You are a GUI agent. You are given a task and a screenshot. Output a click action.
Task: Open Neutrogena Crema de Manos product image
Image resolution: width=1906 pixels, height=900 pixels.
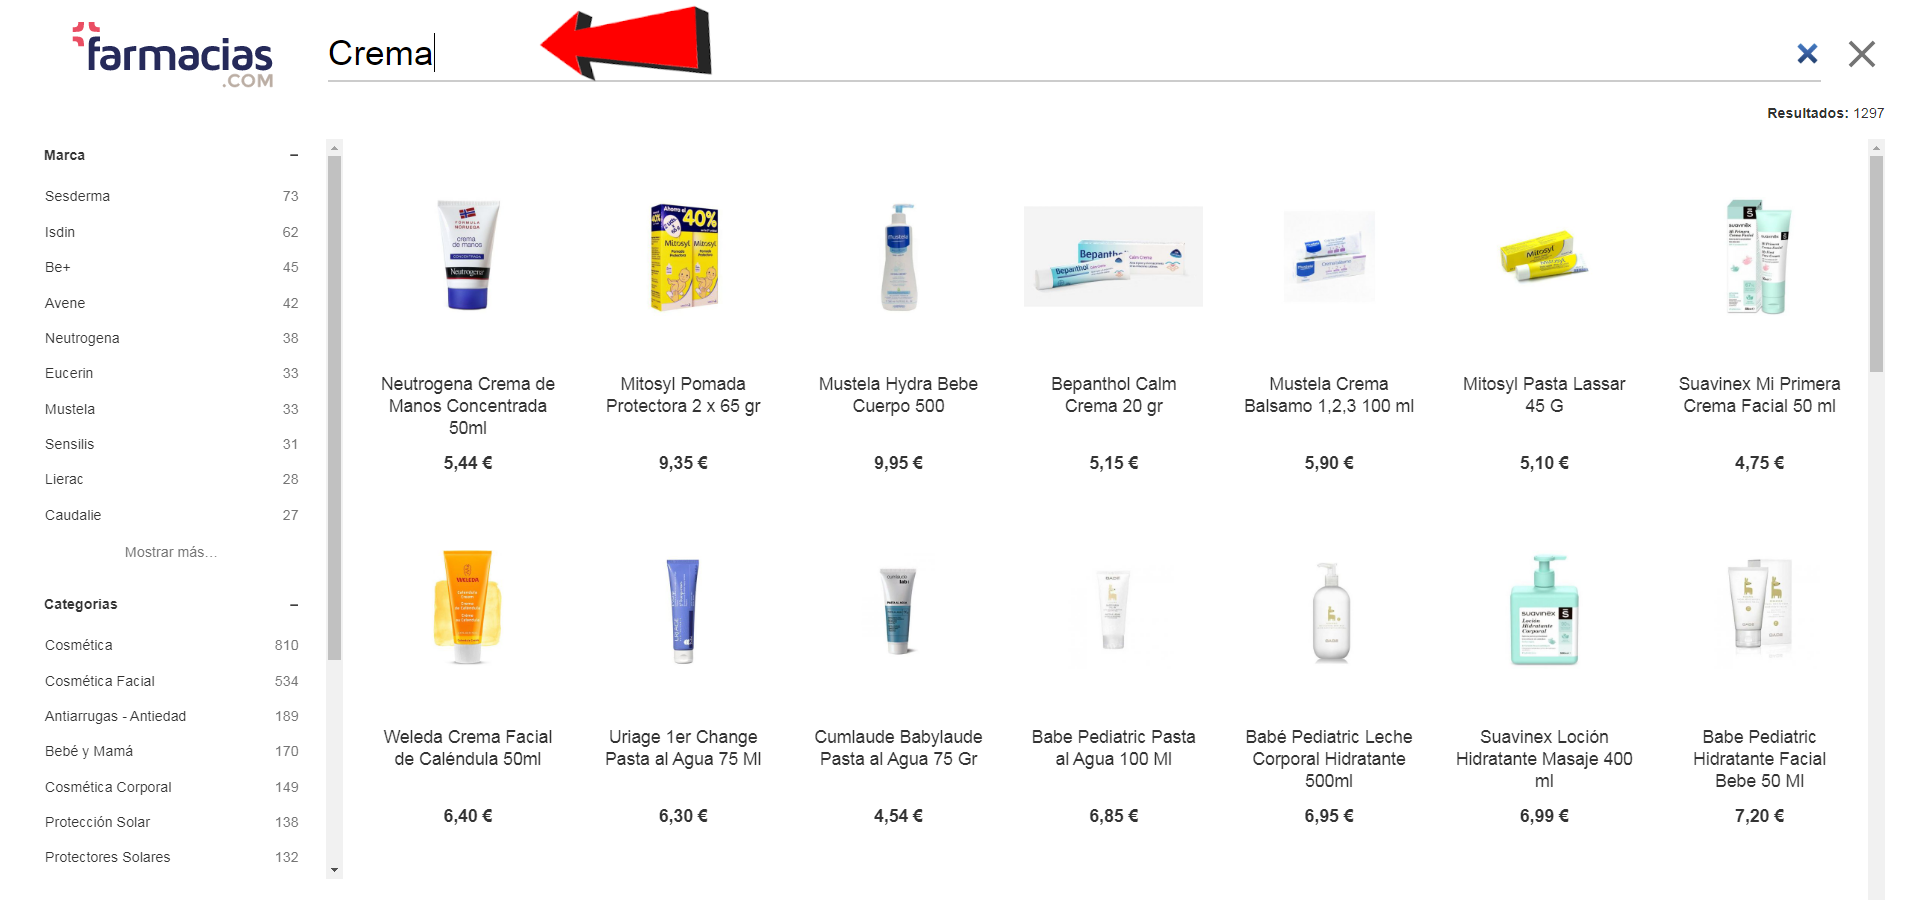pyautogui.click(x=467, y=256)
